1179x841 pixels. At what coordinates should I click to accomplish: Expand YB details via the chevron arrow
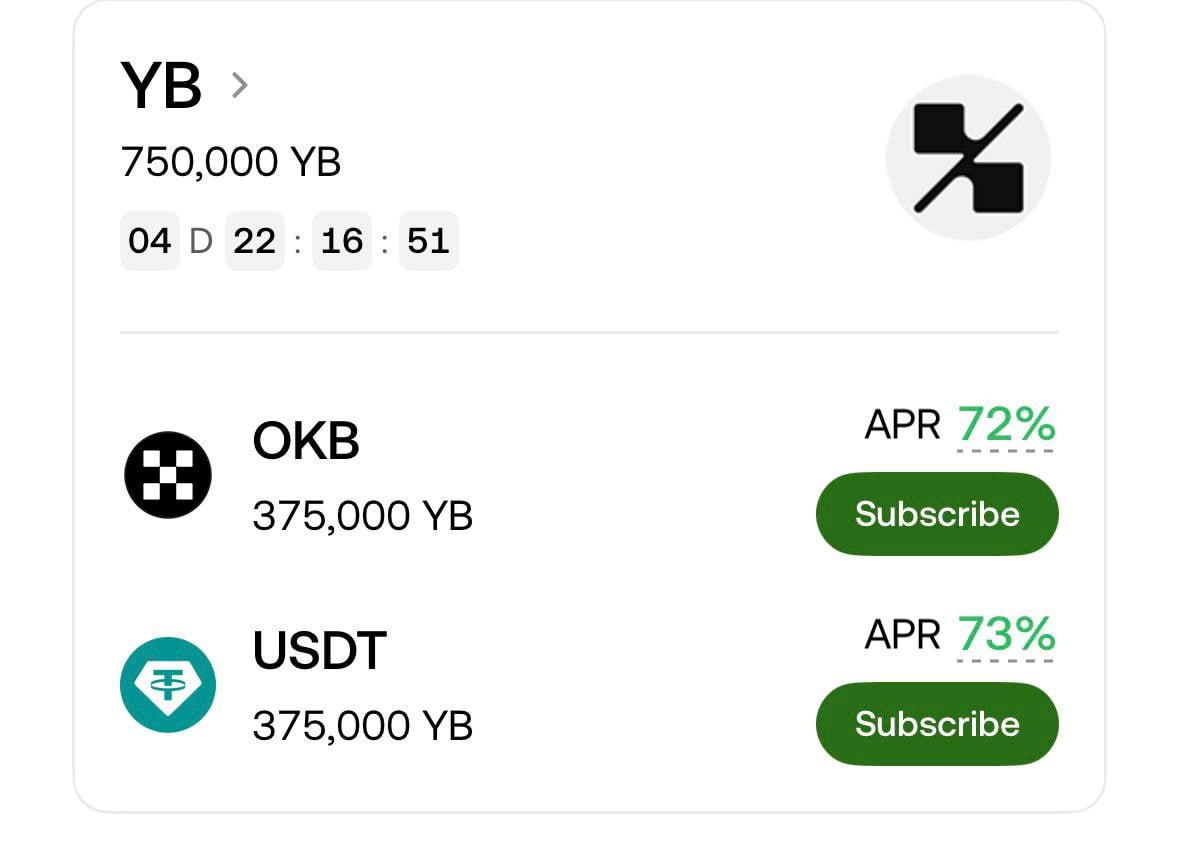239,86
